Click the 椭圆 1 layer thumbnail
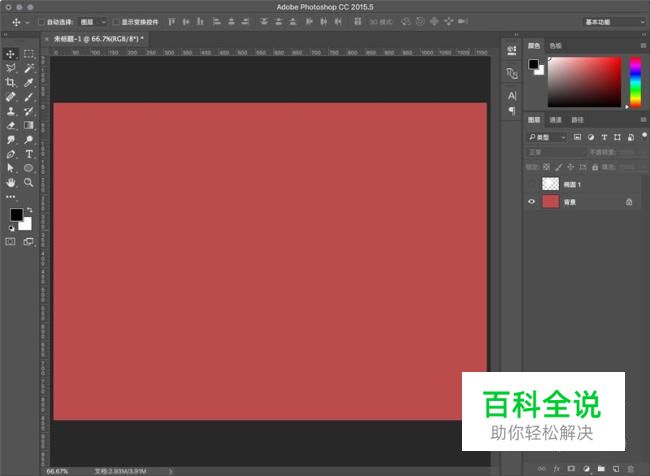 pyautogui.click(x=551, y=184)
